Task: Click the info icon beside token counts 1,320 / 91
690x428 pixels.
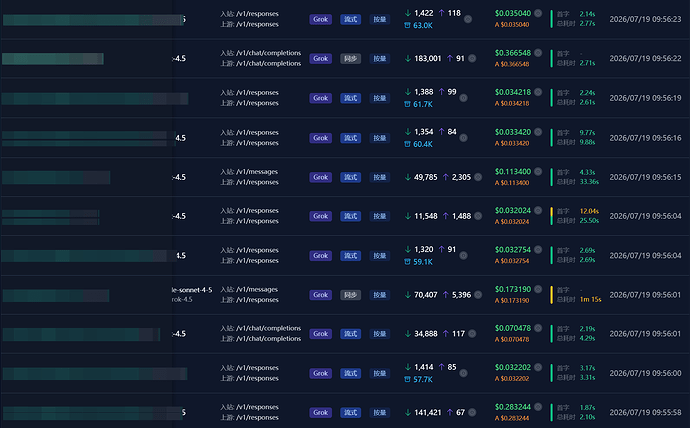Action: (x=463, y=256)
